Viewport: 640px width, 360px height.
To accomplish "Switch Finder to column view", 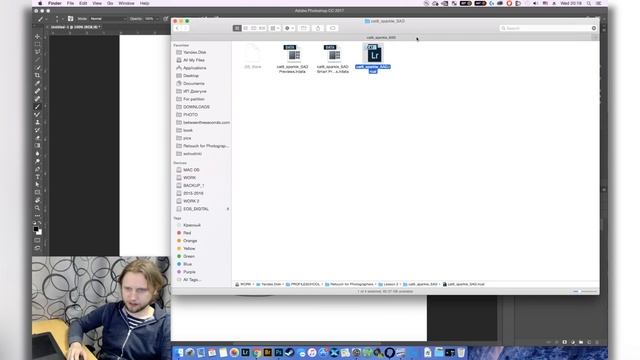I will 253,28.
